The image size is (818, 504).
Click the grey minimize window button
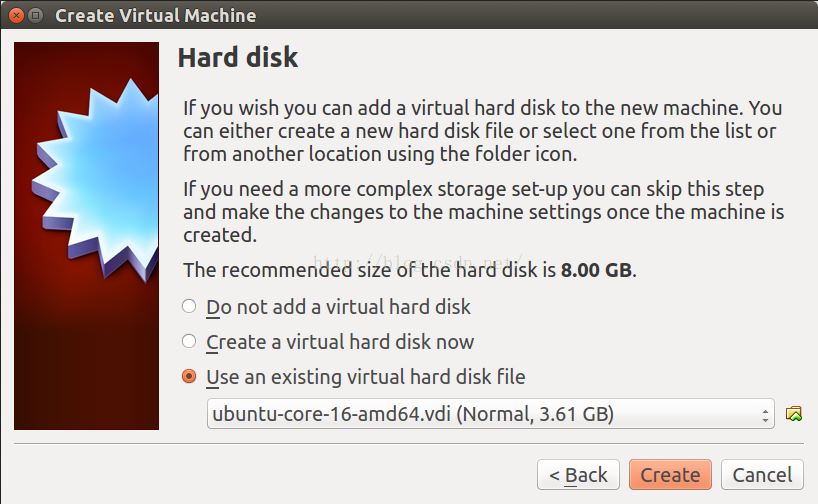pos(36,16)
